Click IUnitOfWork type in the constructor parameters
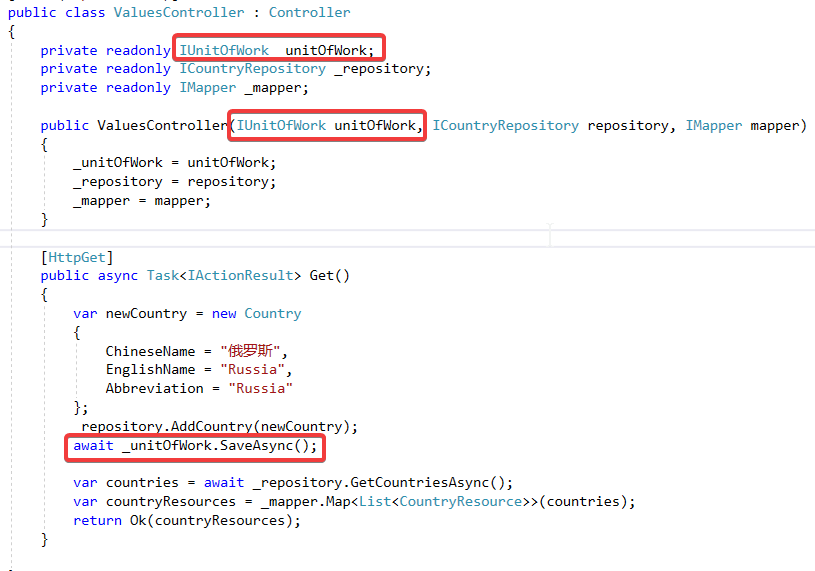Viewport: 815px width, 571px height. click(x=281, y=126)
